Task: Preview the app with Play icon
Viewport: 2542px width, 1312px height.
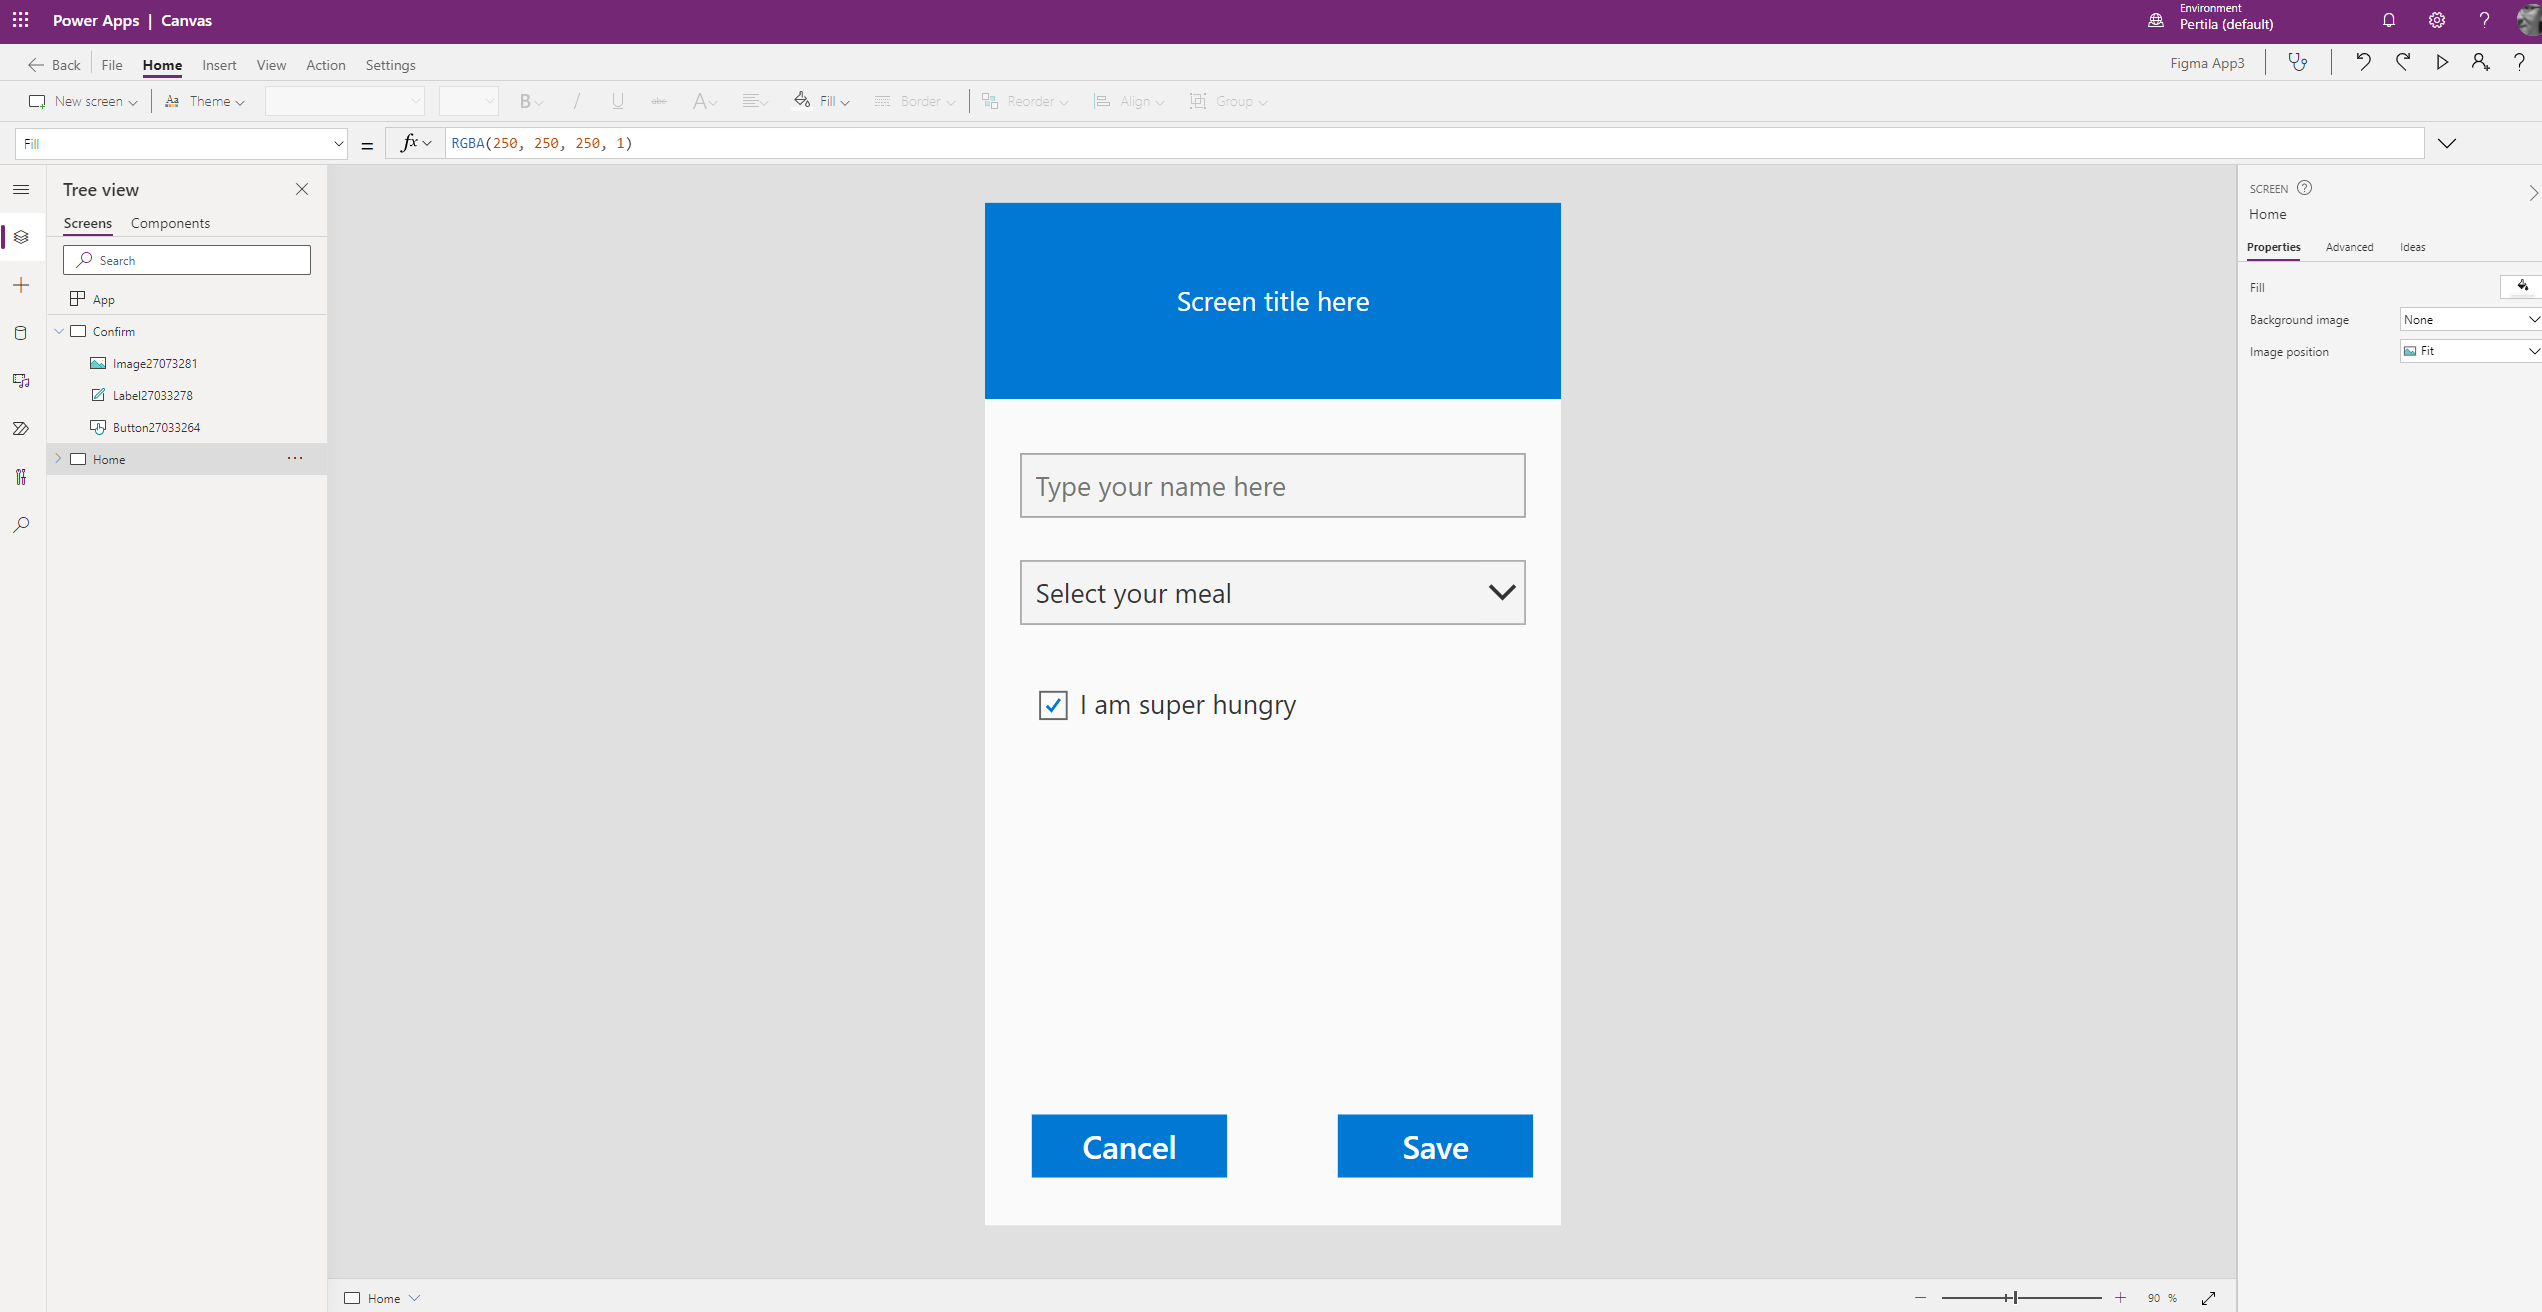Action: pyautogui.click(x=2442, y=62)
